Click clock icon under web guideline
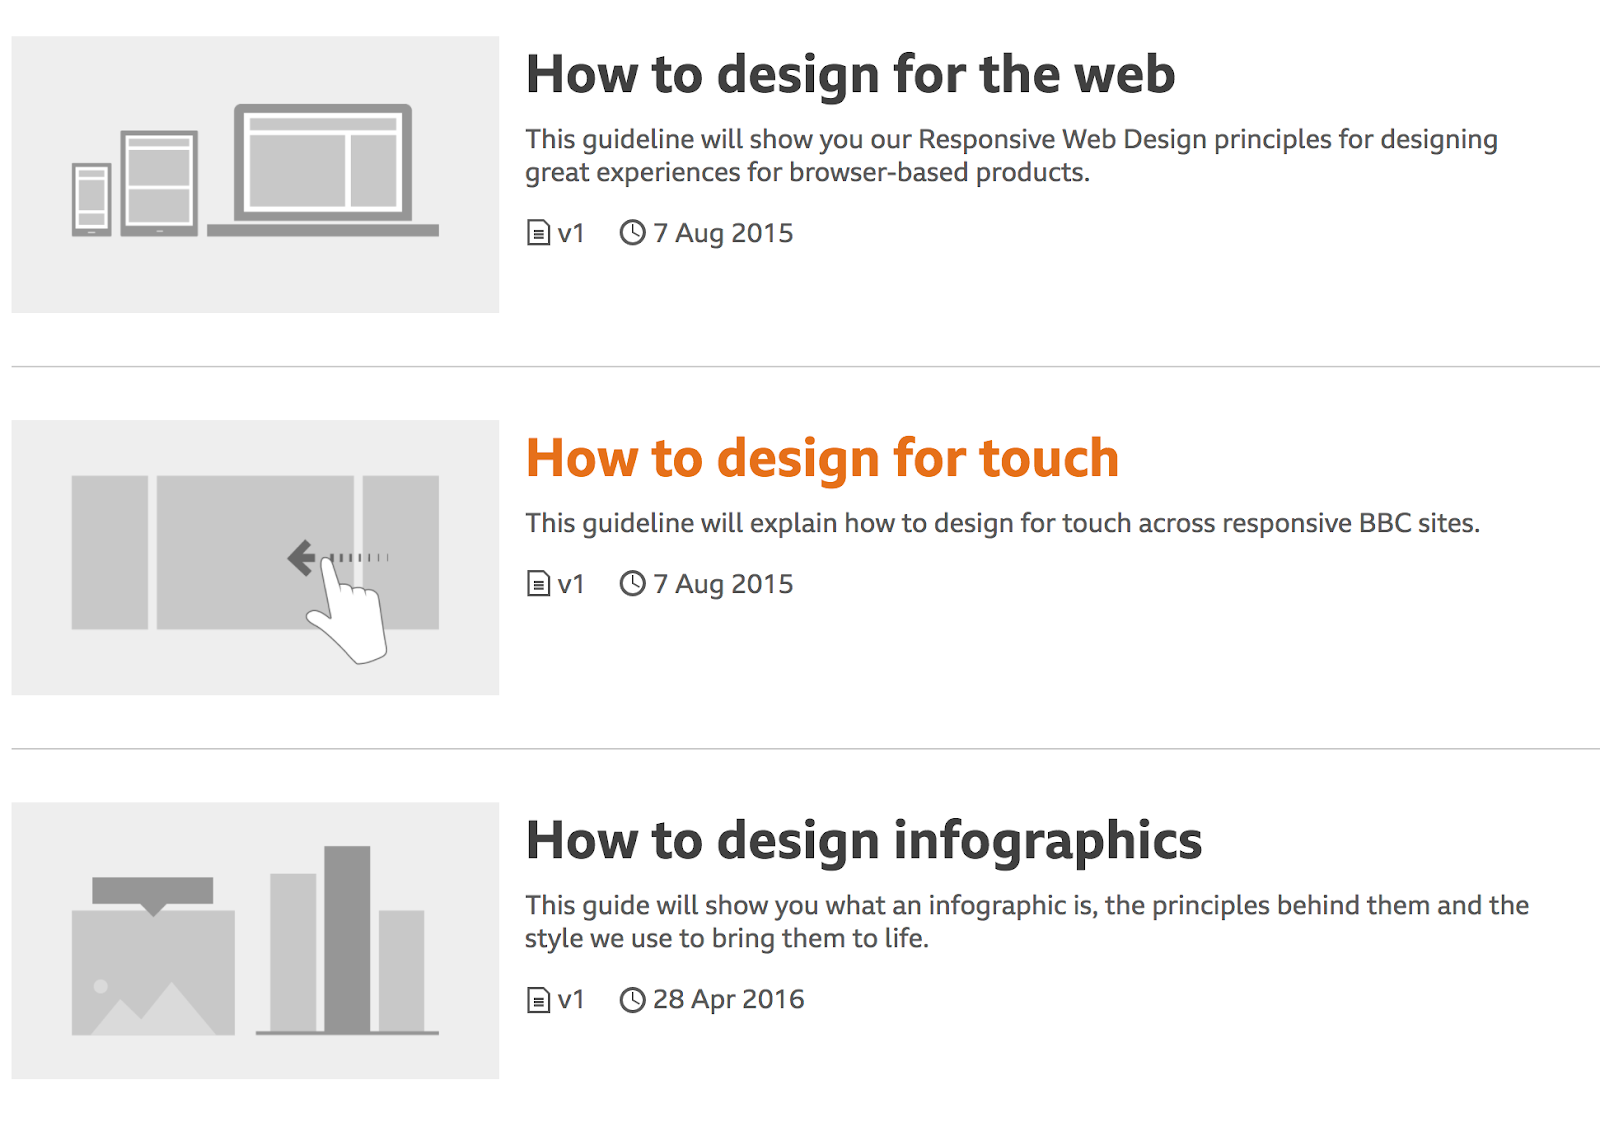 click(x=632, y=233)
